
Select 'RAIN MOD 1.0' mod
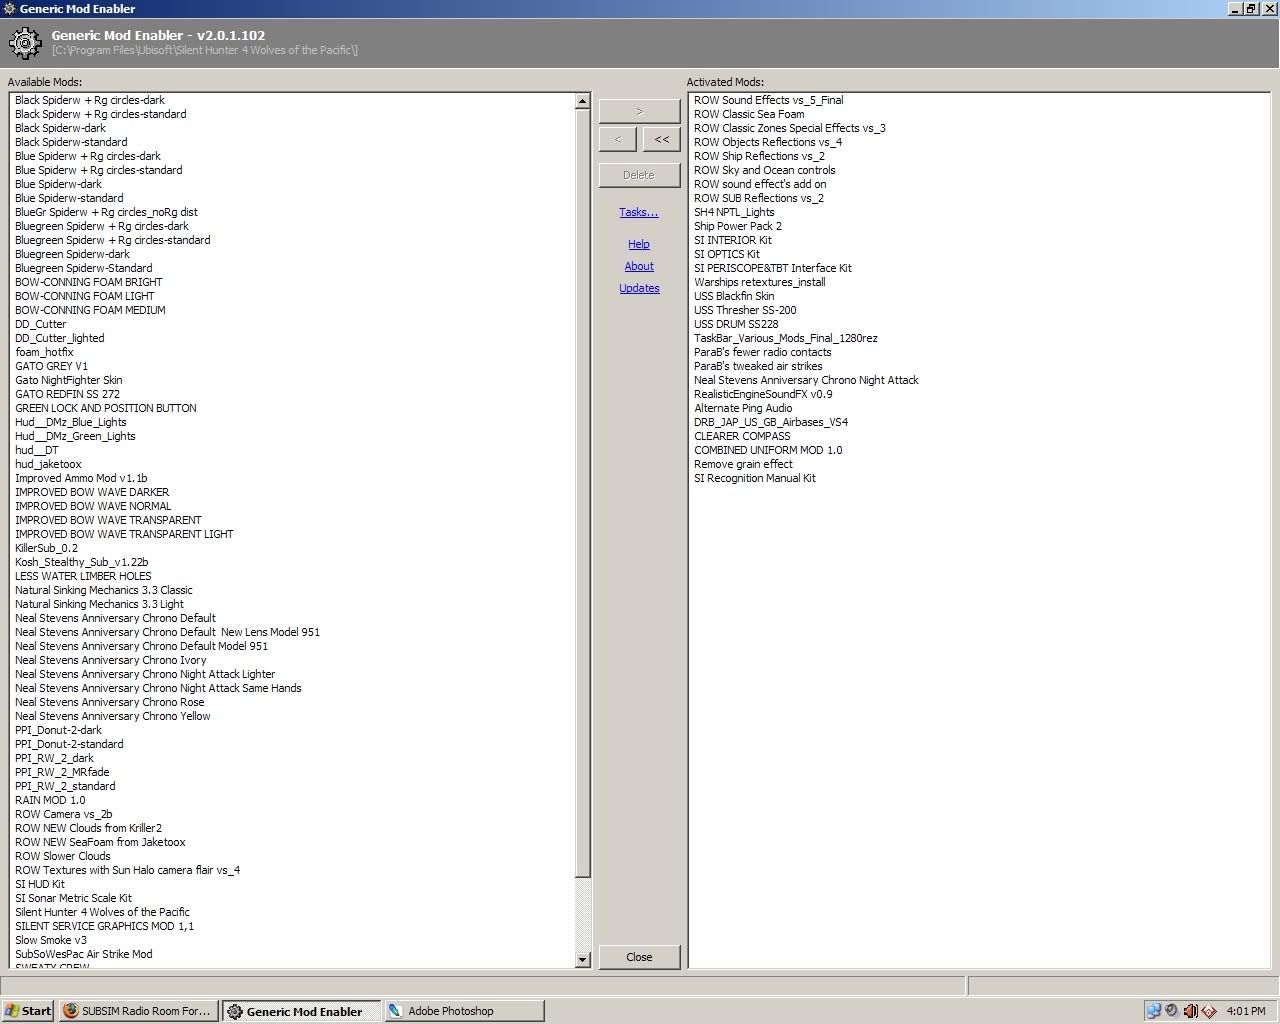50,800
